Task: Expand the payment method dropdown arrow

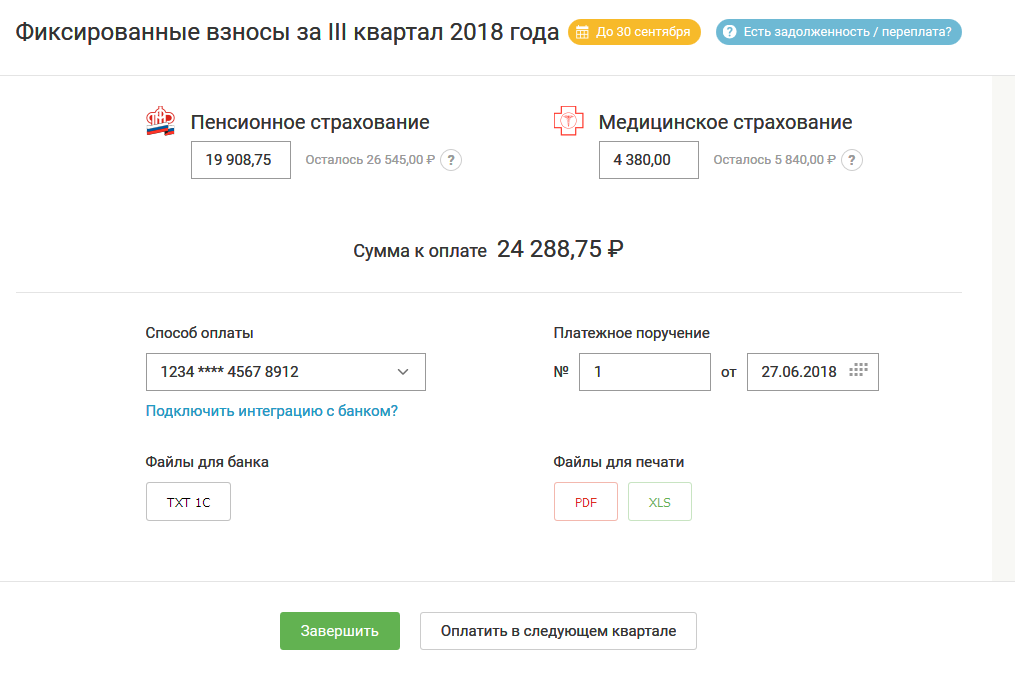Action: [x=403, y=372]
